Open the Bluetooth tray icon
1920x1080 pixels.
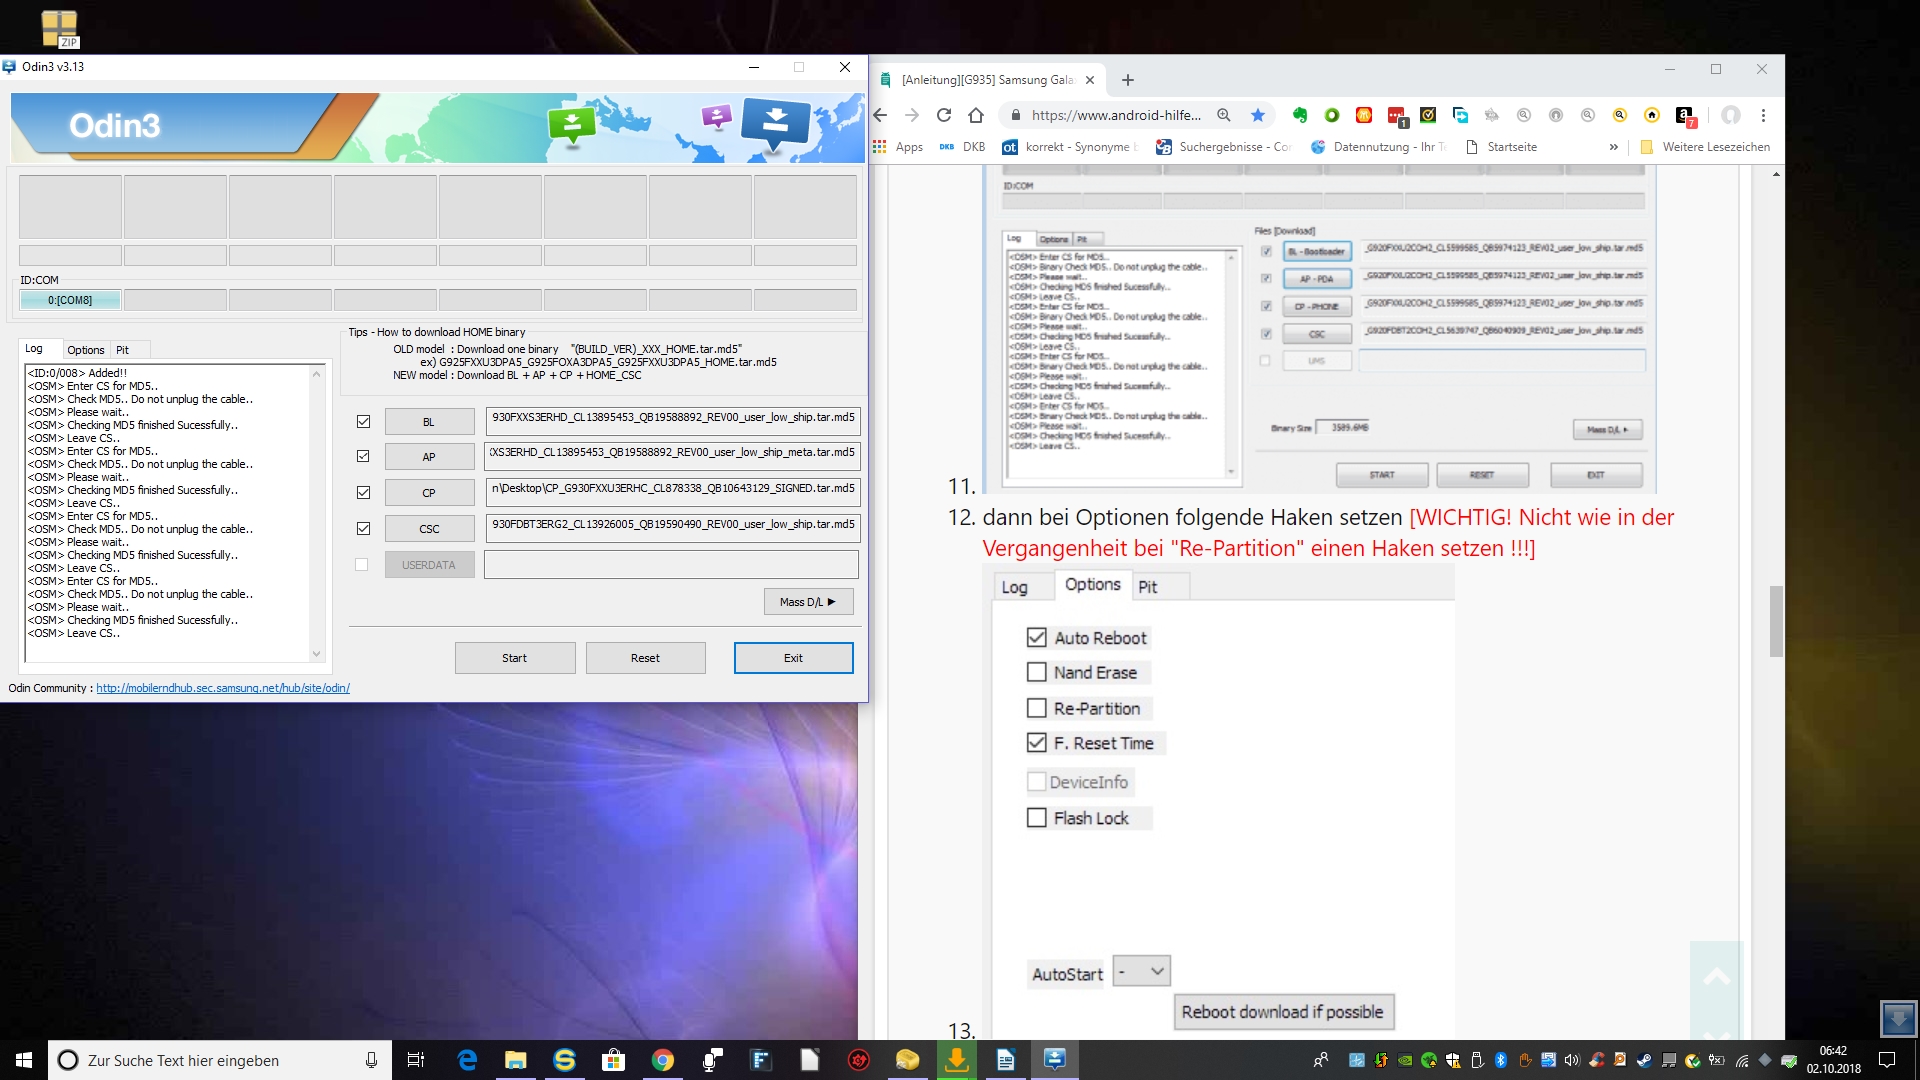[1501, 1060]
